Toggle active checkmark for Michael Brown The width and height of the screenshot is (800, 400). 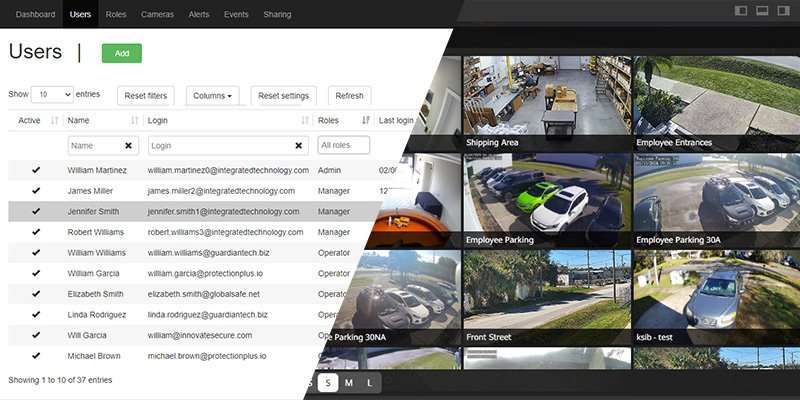36,356
